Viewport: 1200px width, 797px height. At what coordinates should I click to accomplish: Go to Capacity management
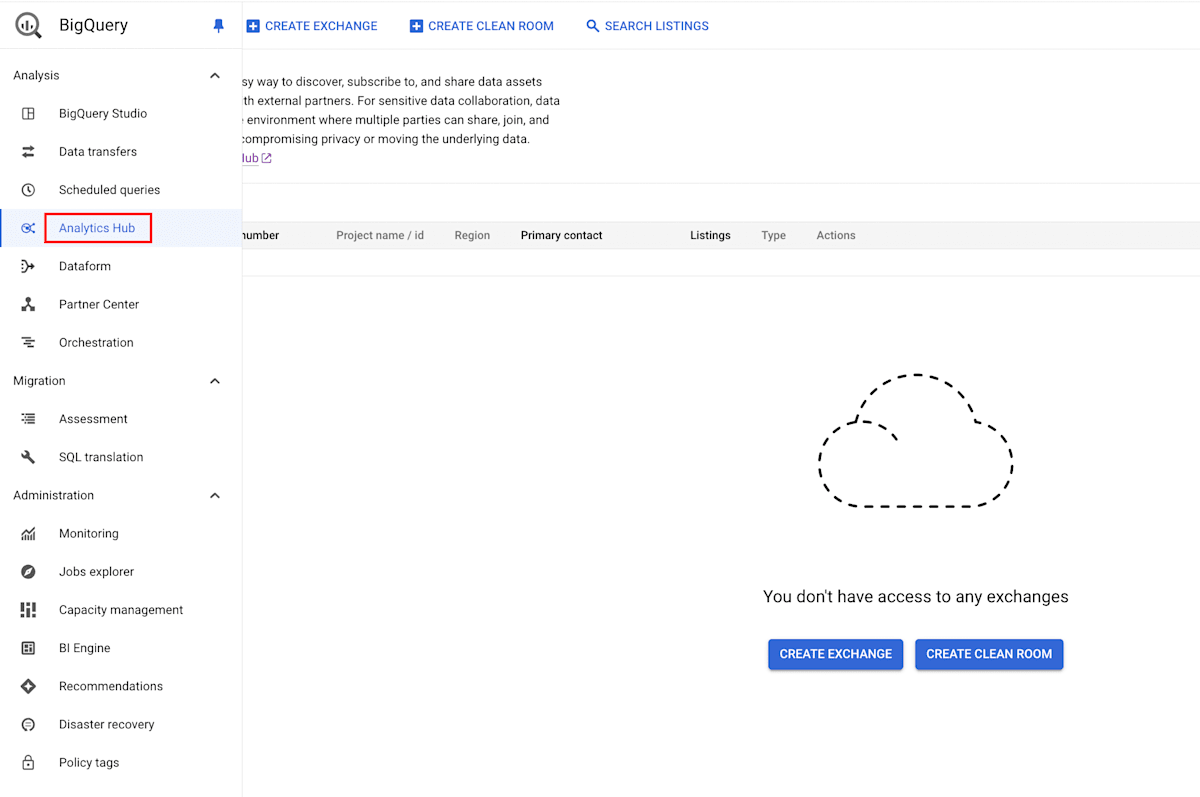(121, 610)
